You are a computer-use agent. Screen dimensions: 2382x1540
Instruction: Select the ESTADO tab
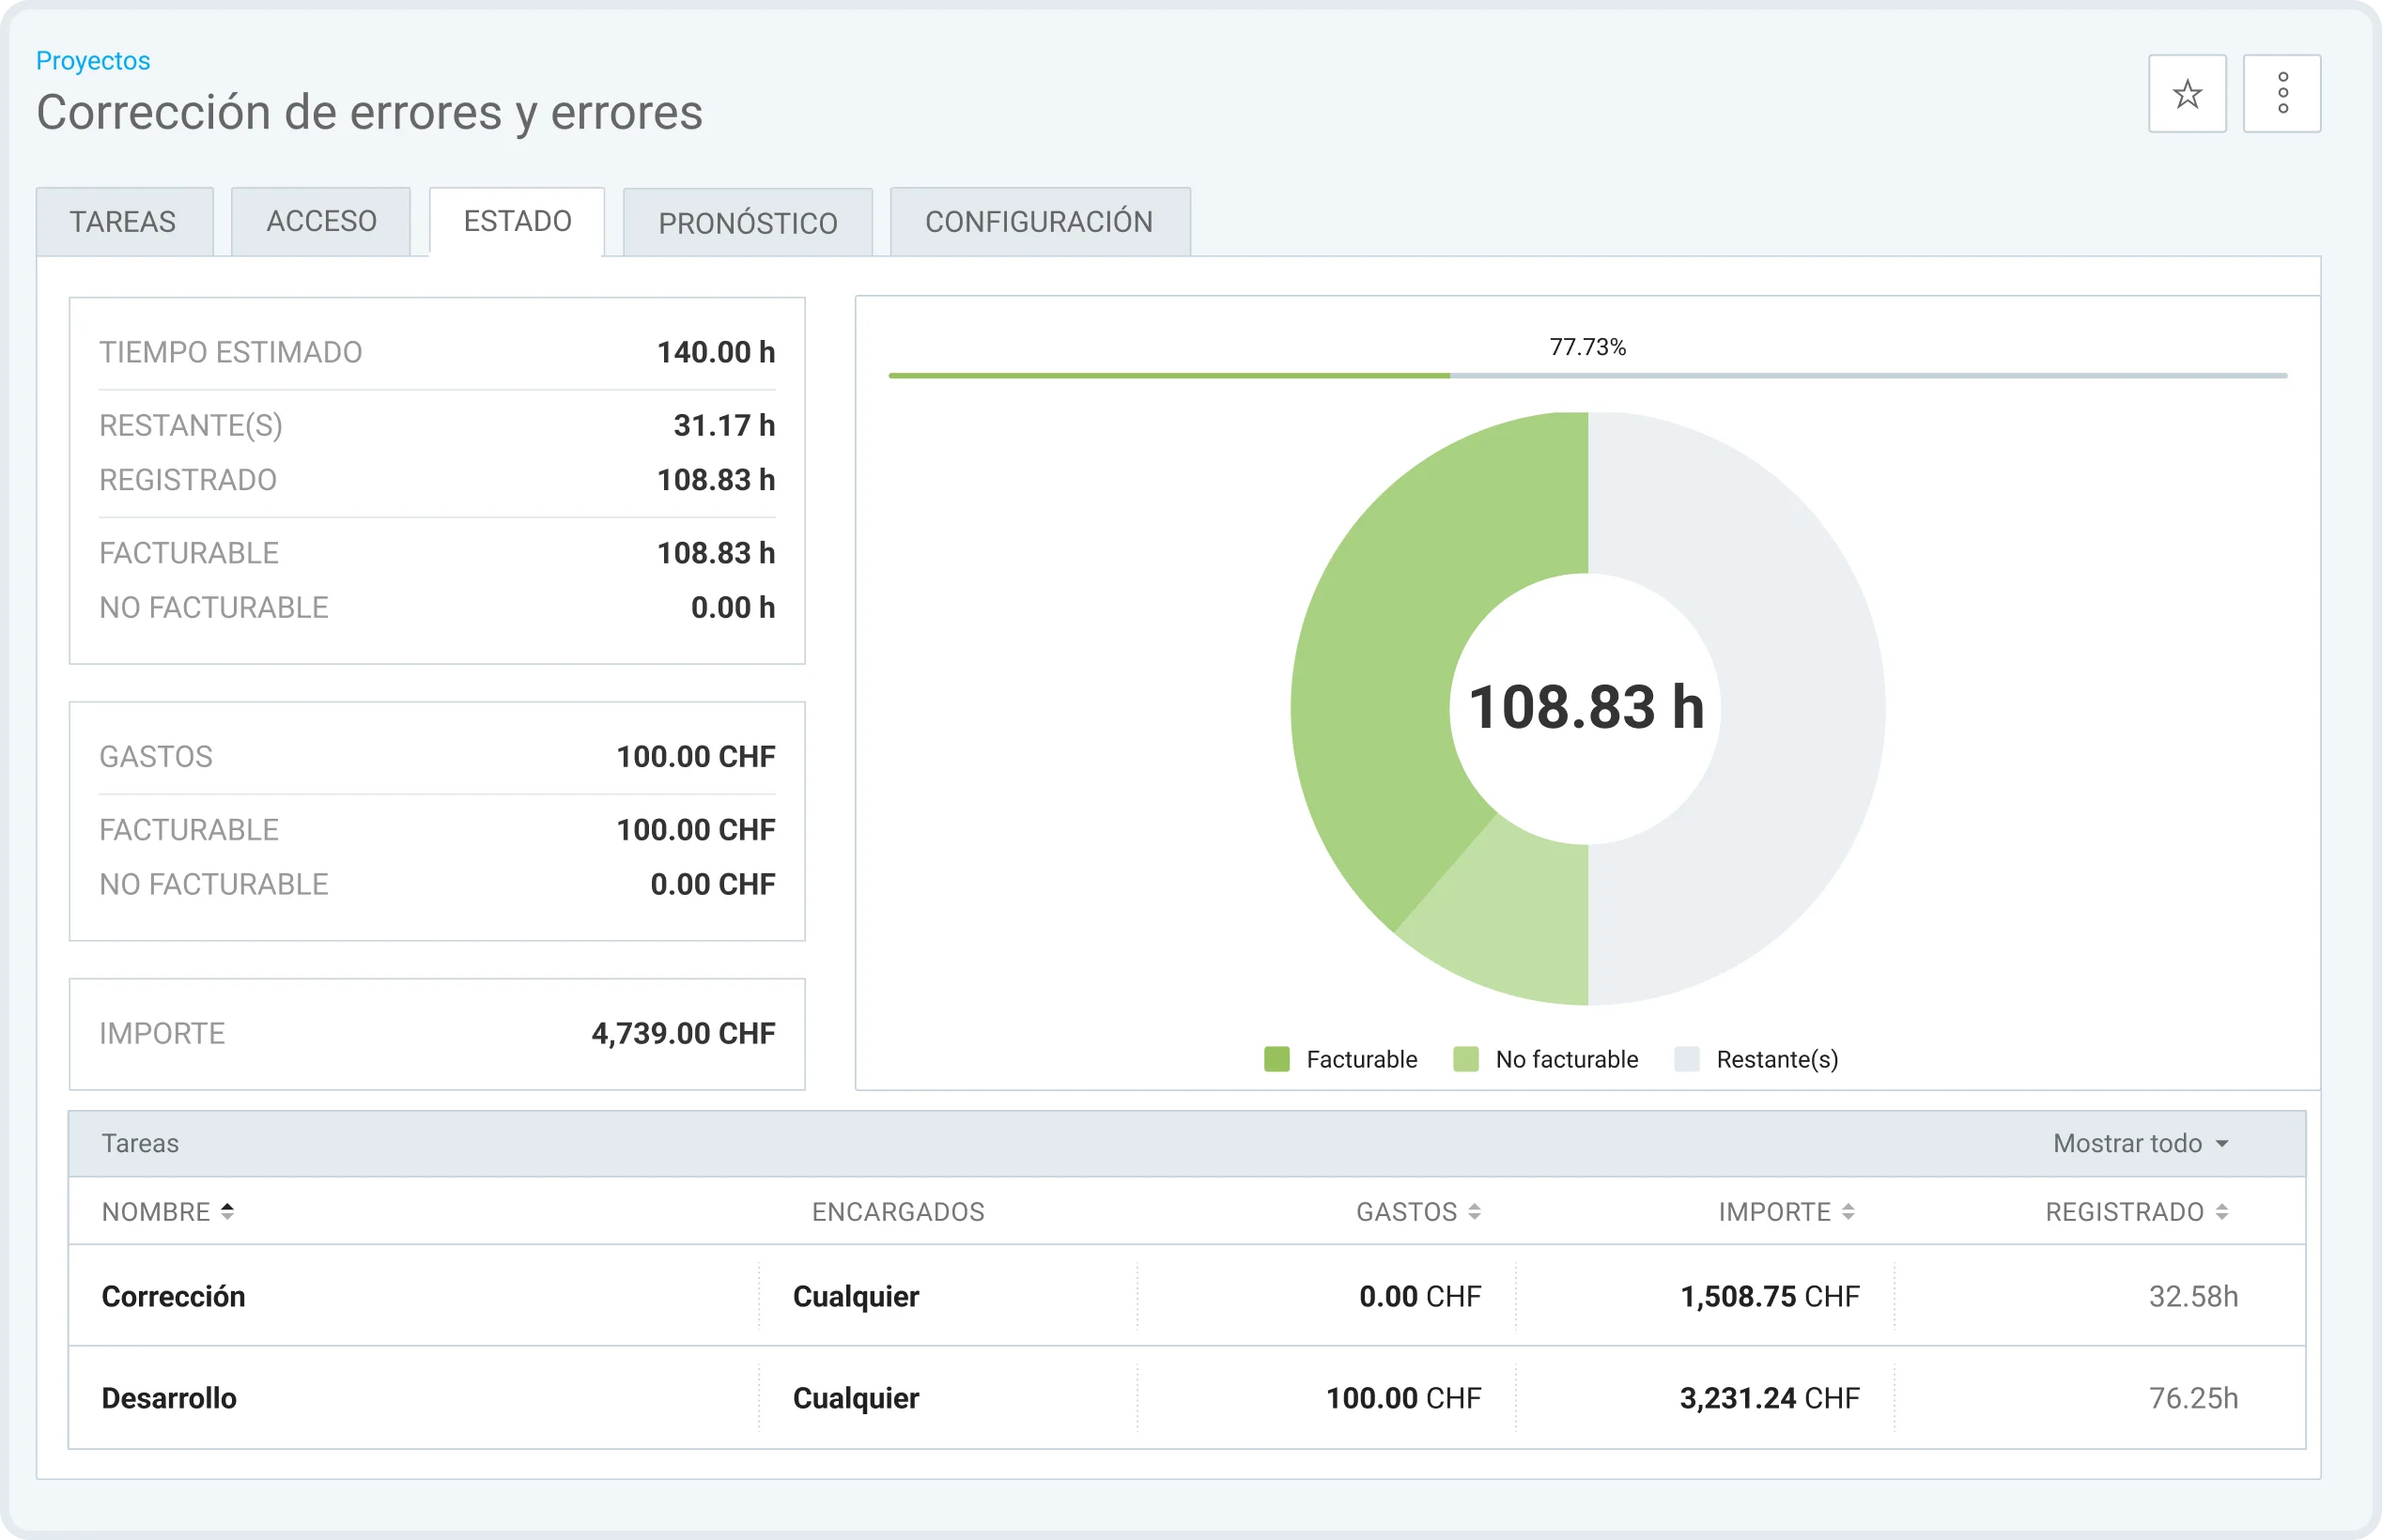(x=517, y=221)
